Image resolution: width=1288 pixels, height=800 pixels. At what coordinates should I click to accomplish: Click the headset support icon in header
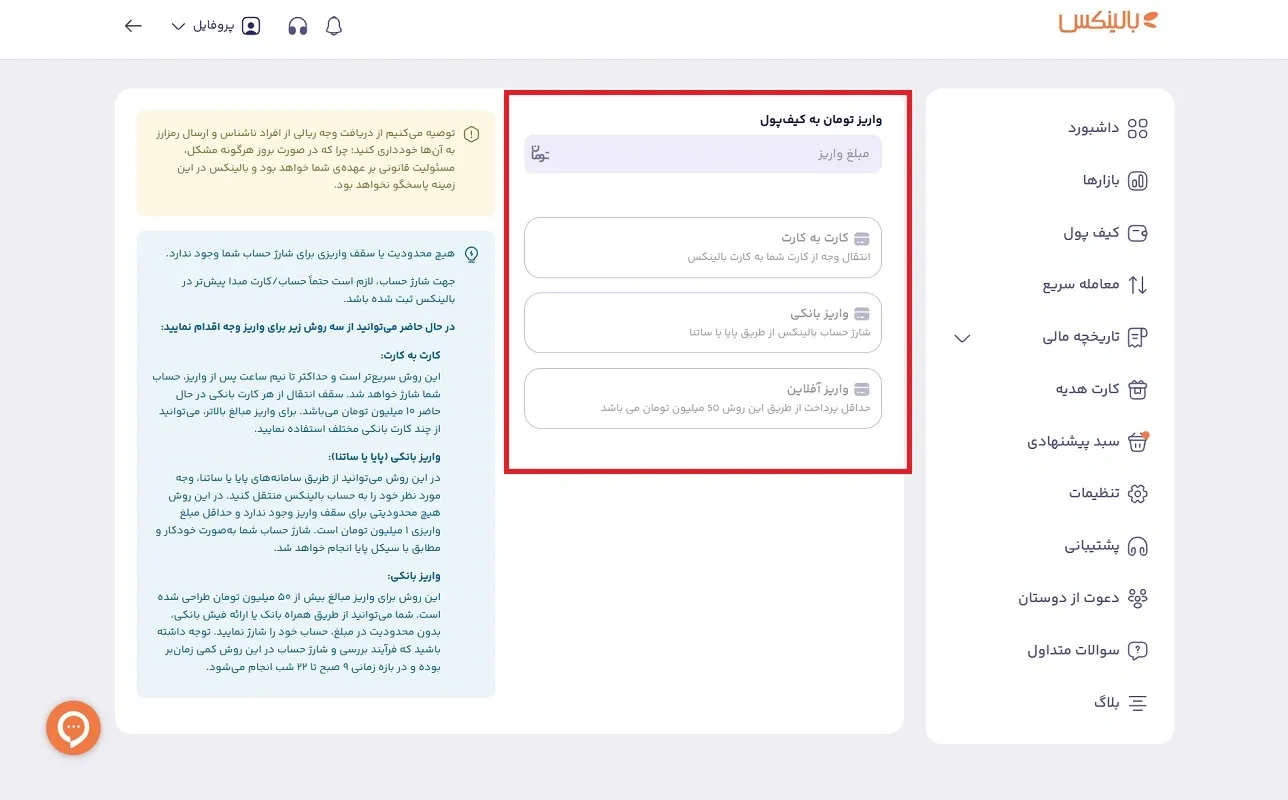(297, 26)
